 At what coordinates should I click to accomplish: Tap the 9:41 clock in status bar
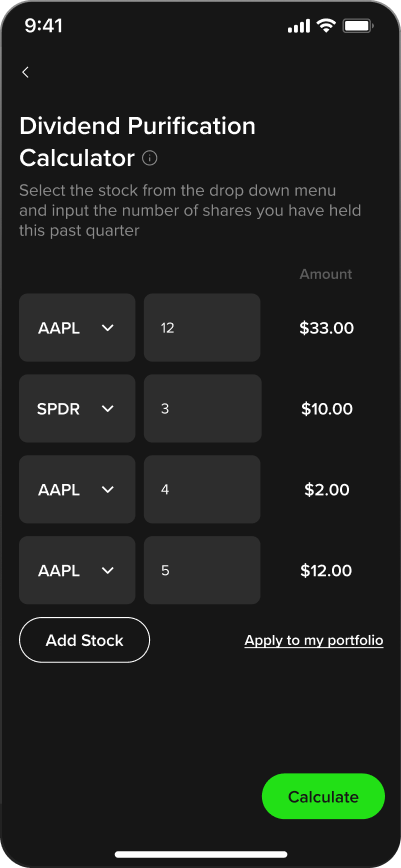(x=44, y=26)
